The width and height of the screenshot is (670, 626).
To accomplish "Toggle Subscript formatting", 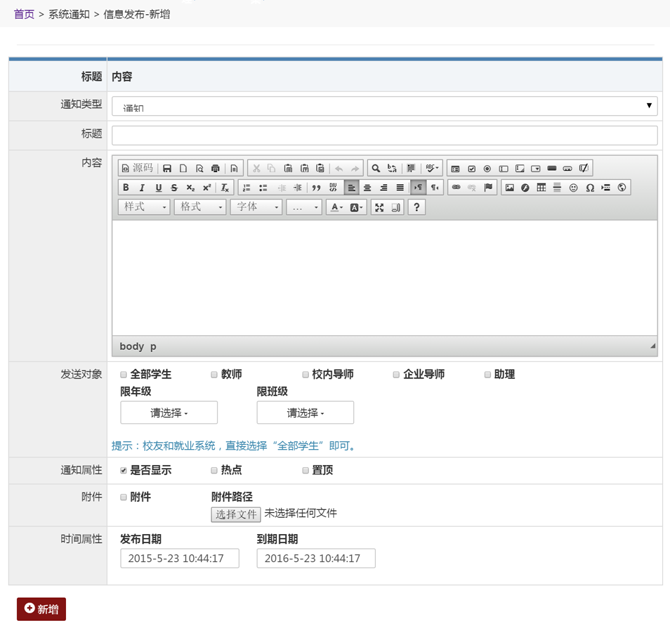I will [x=191, y=188].
